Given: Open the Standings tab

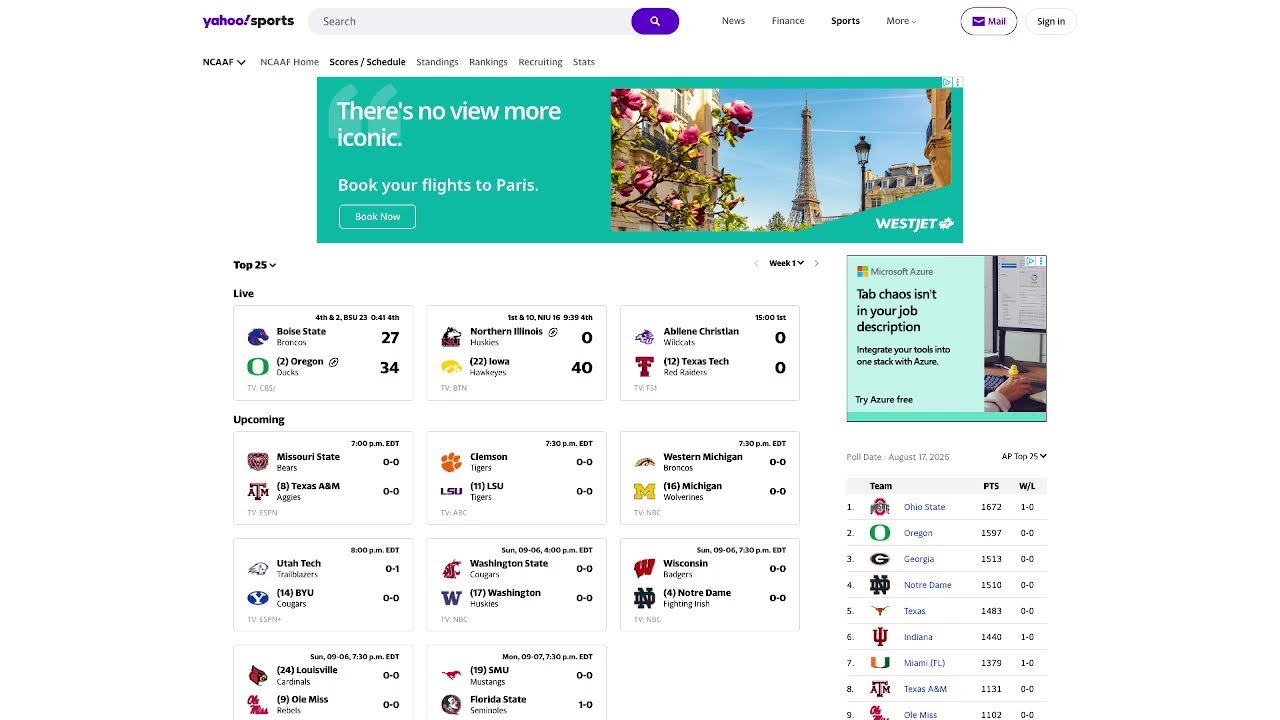Looking at the screenshot, I should pyautogui.click(x=437, y=62).
